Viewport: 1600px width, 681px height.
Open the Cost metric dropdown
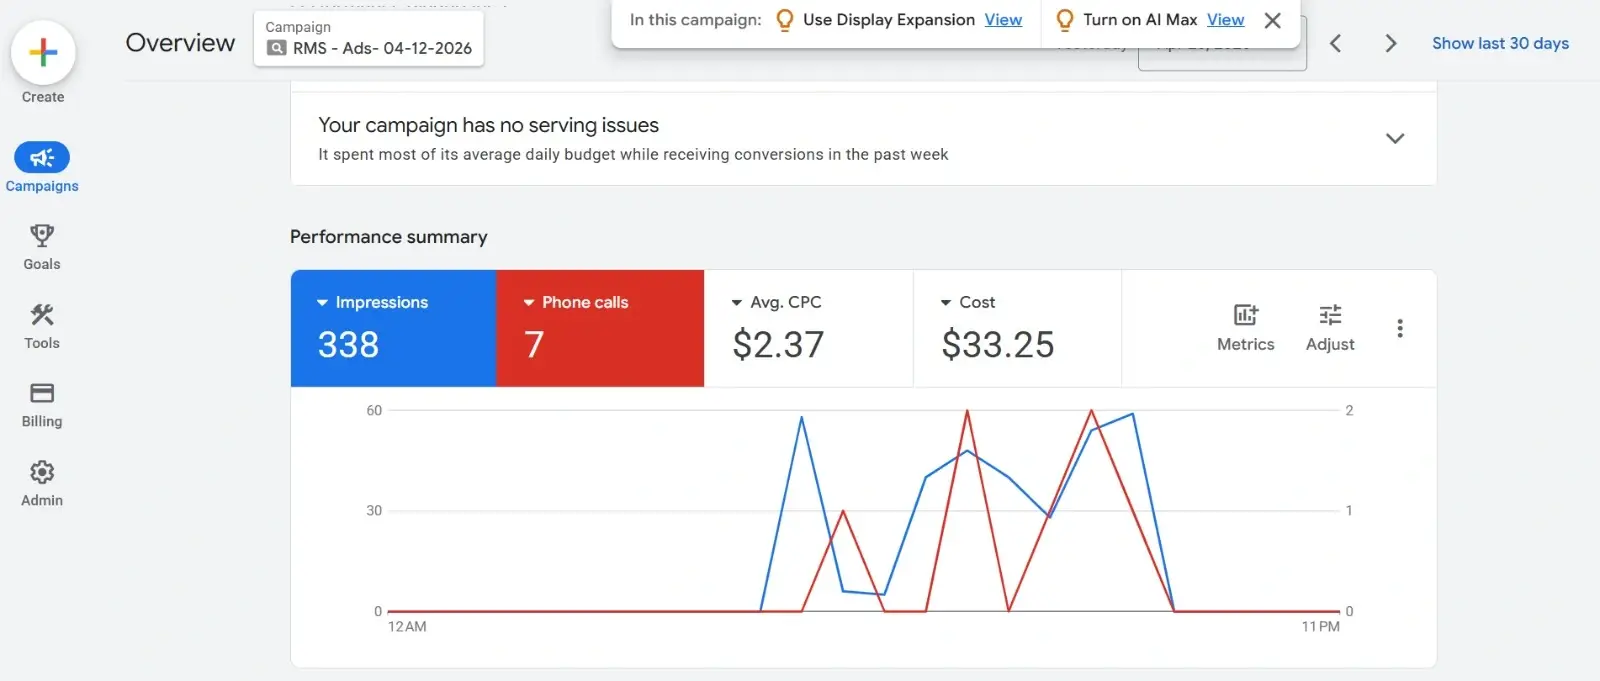coord(946,302)
